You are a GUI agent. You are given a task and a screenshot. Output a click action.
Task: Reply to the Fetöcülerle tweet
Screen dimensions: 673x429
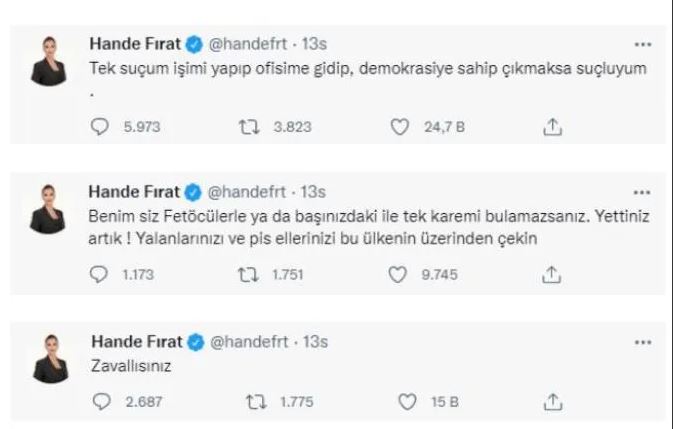point(100,274)
